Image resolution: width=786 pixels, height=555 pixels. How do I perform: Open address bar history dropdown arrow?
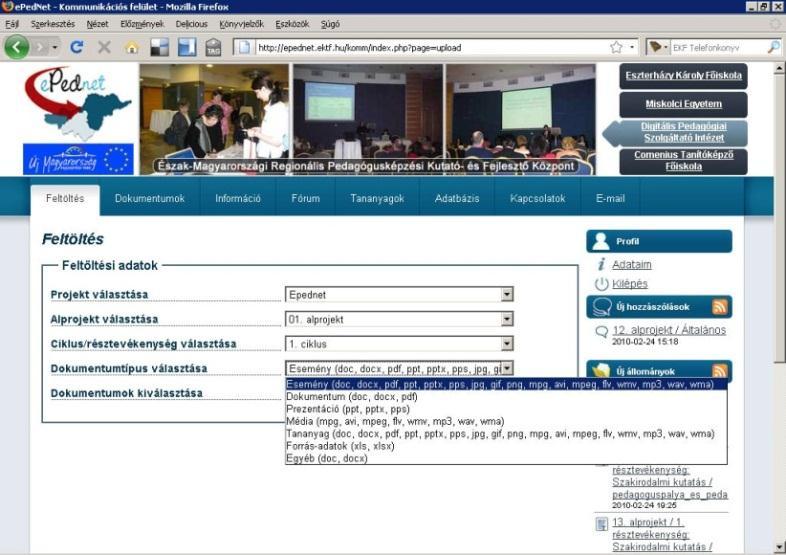(x=632, y=48)
